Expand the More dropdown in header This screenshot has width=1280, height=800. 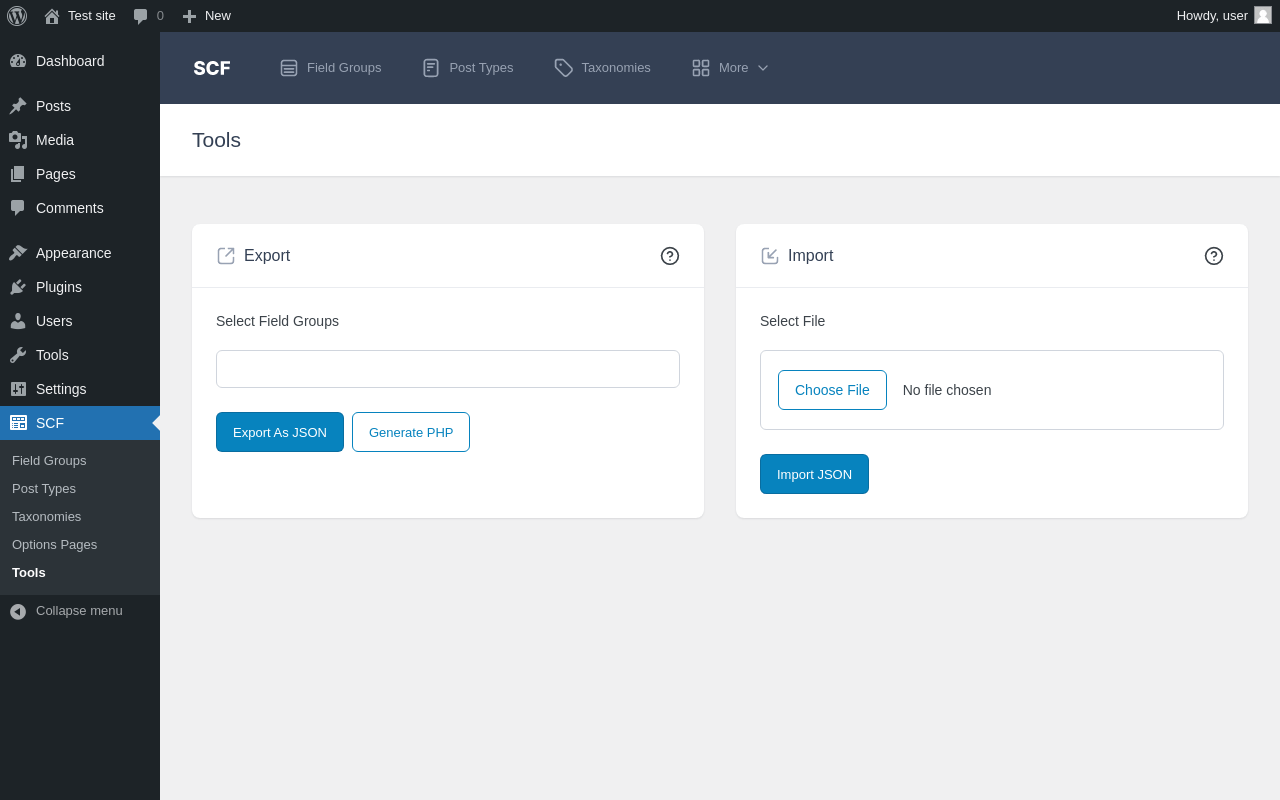(730, 68)
